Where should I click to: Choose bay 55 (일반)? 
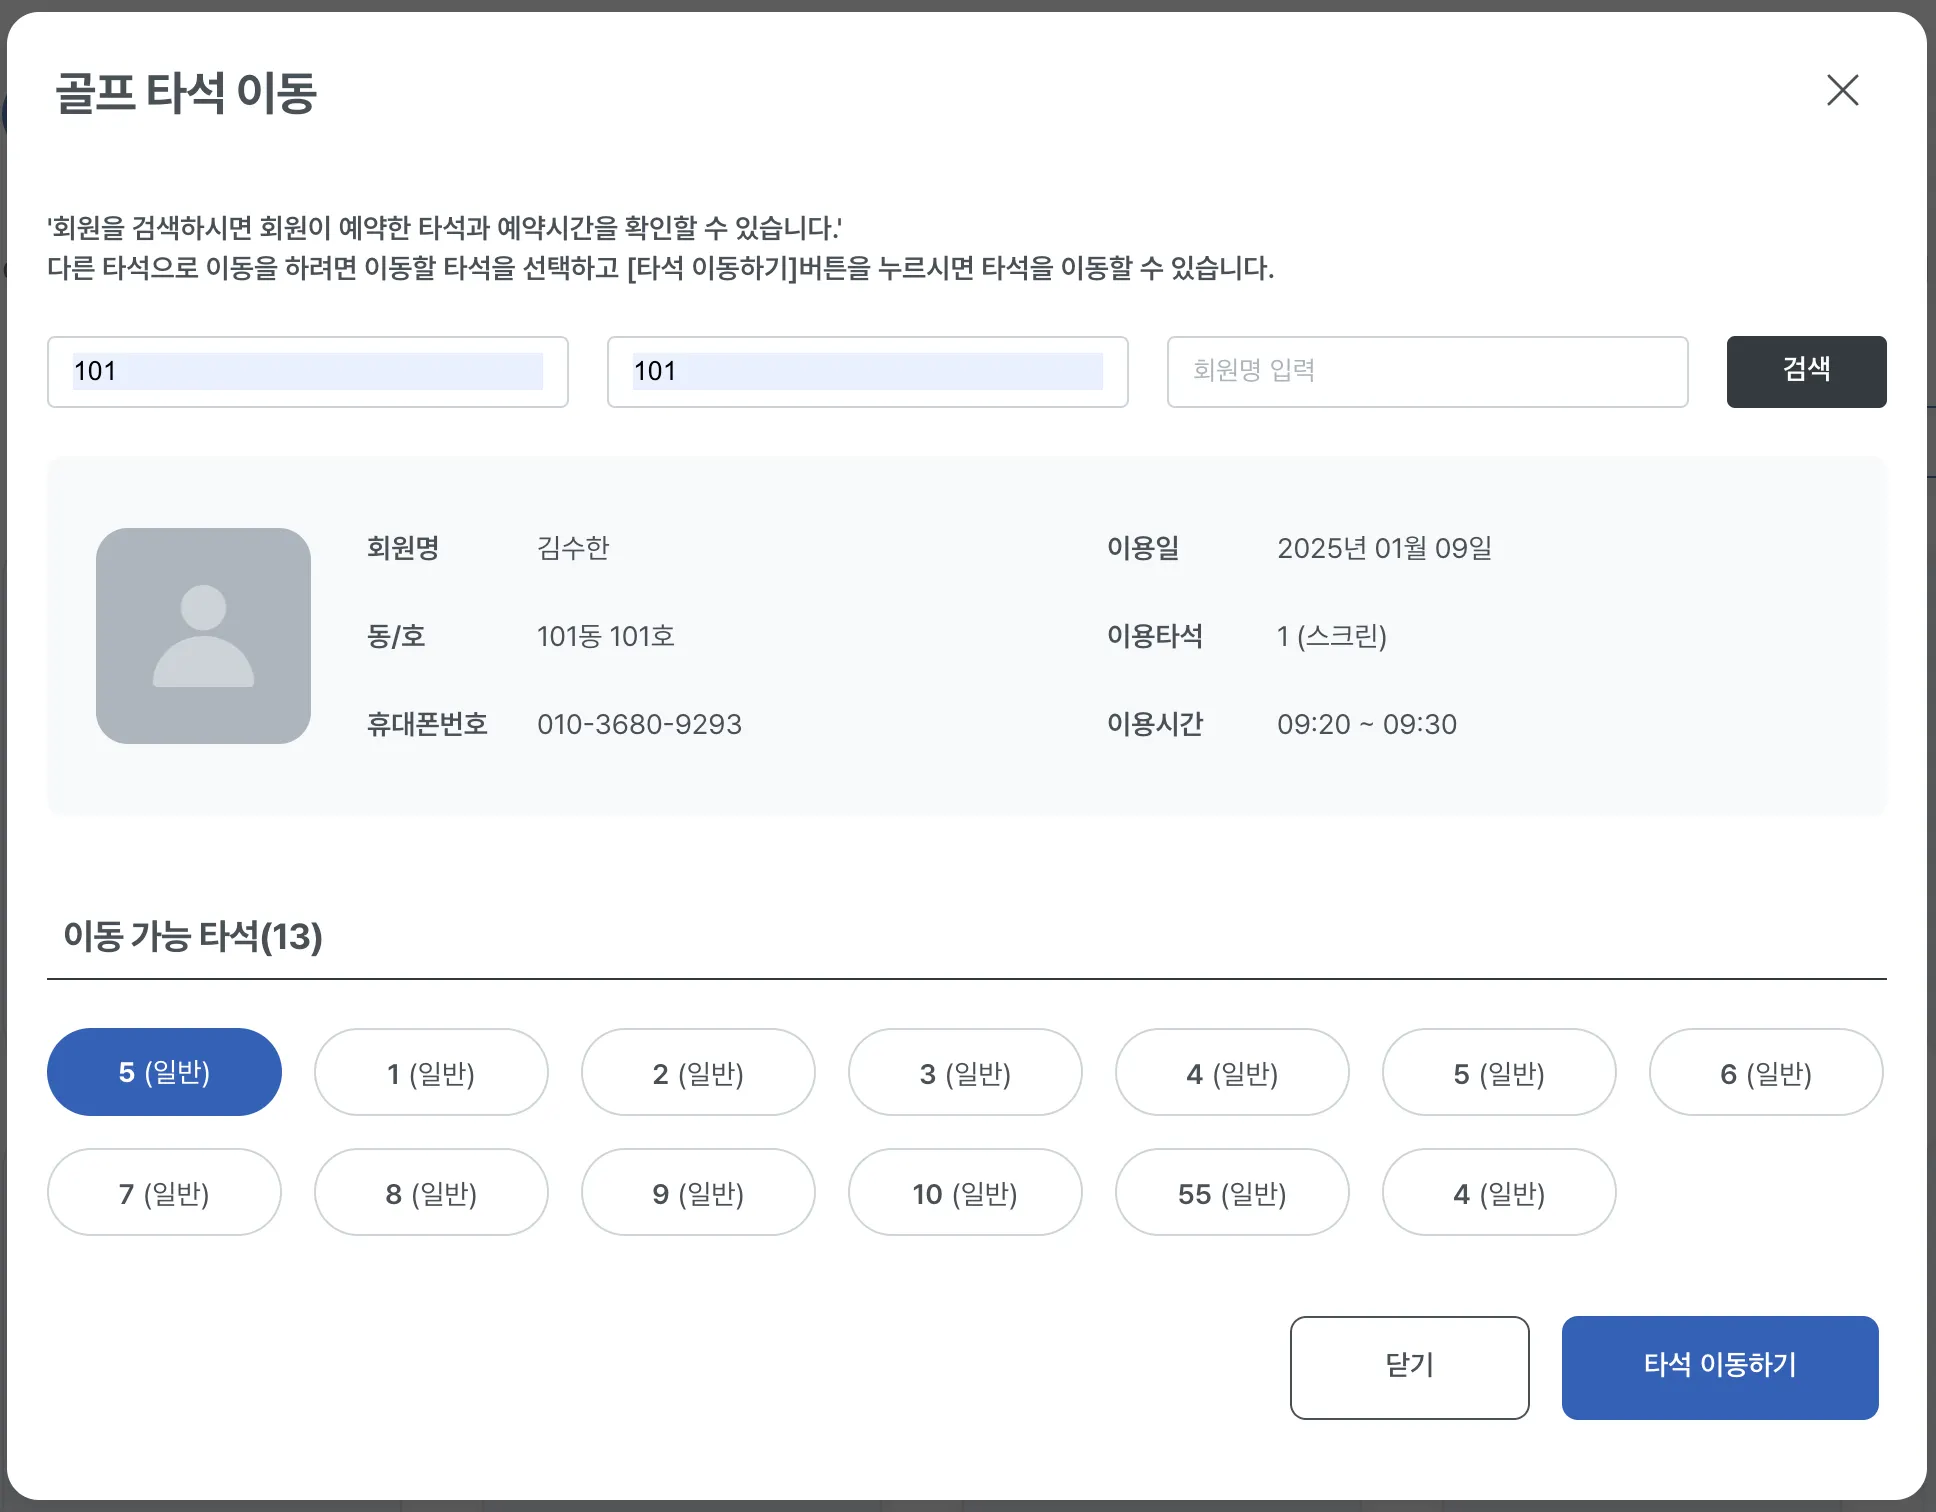pyautogui.click(x=1232, y=1192)
